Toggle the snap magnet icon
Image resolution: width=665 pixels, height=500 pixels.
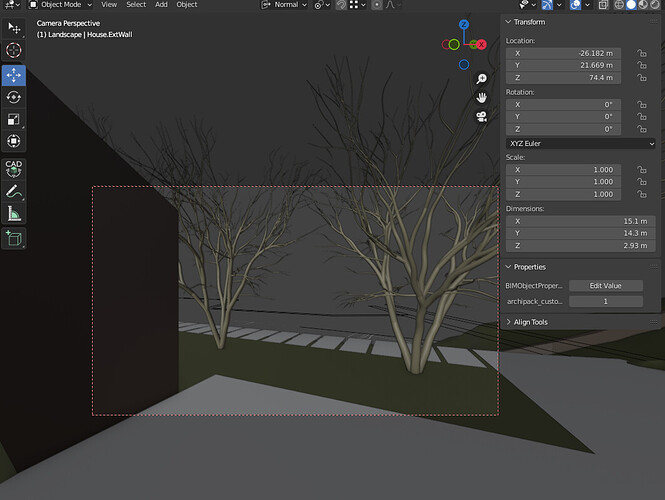coord(341,5)
